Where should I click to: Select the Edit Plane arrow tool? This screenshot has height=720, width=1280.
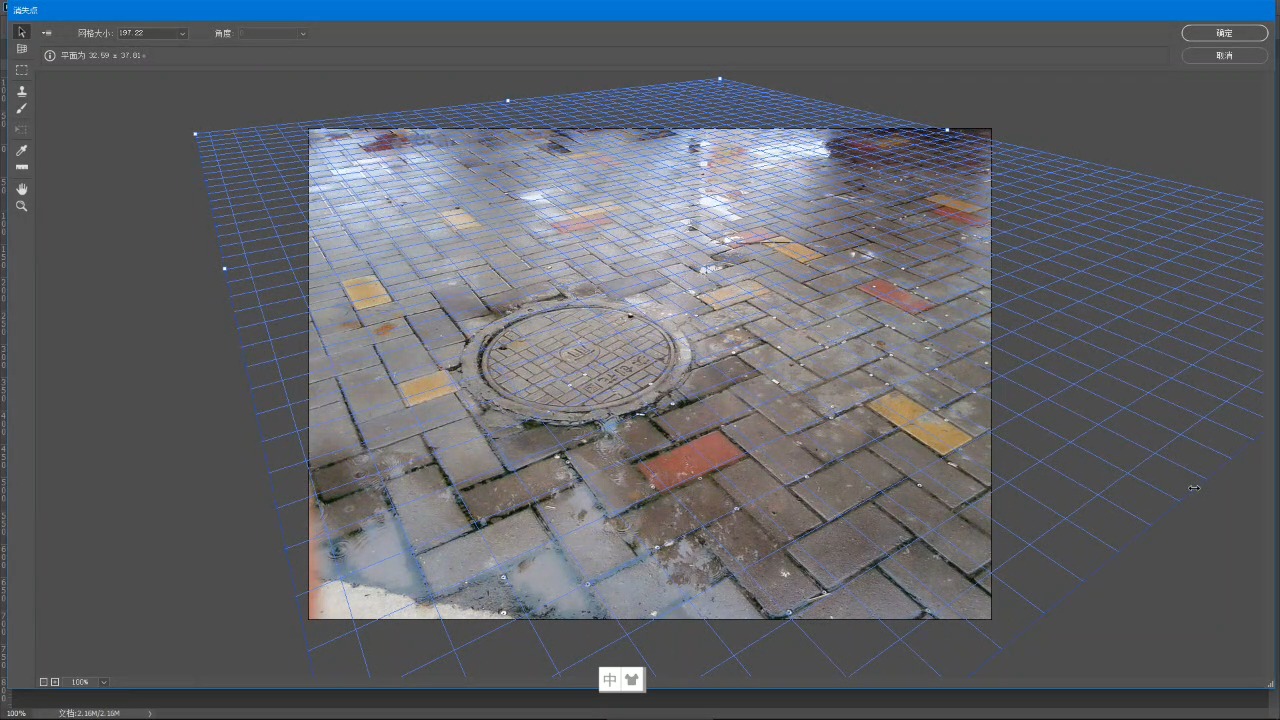[x=22, y=32]
